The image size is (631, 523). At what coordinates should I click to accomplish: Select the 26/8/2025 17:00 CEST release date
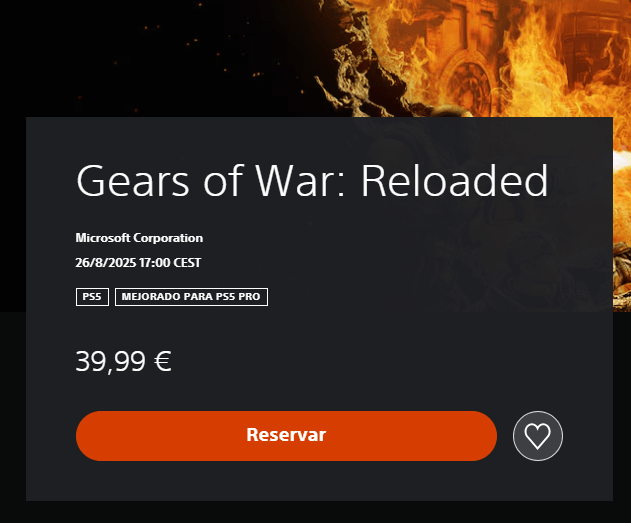click(138, 263)
